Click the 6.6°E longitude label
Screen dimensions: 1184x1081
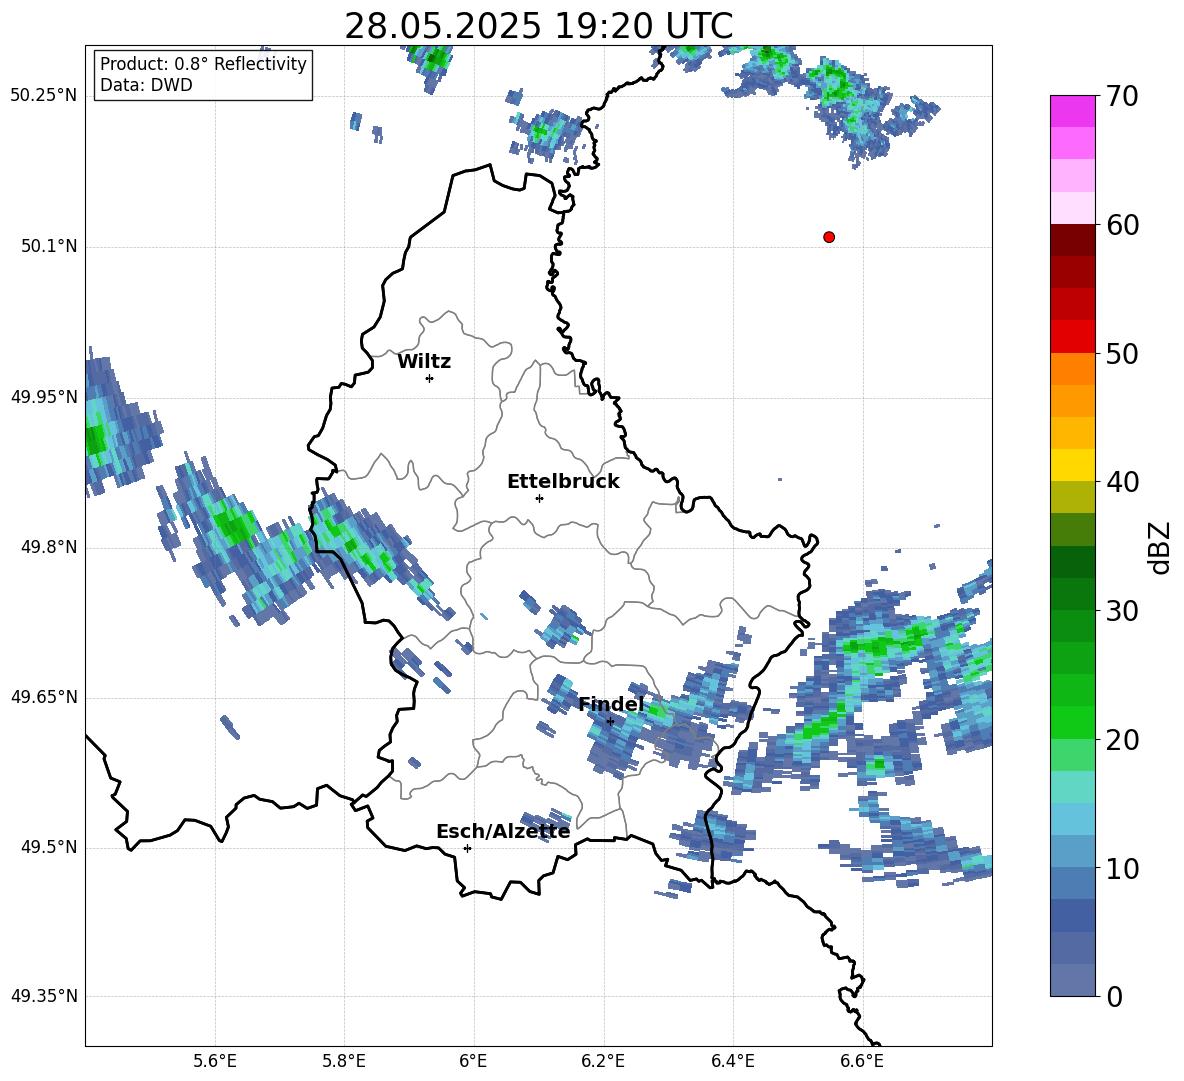tap(862, 1061)
